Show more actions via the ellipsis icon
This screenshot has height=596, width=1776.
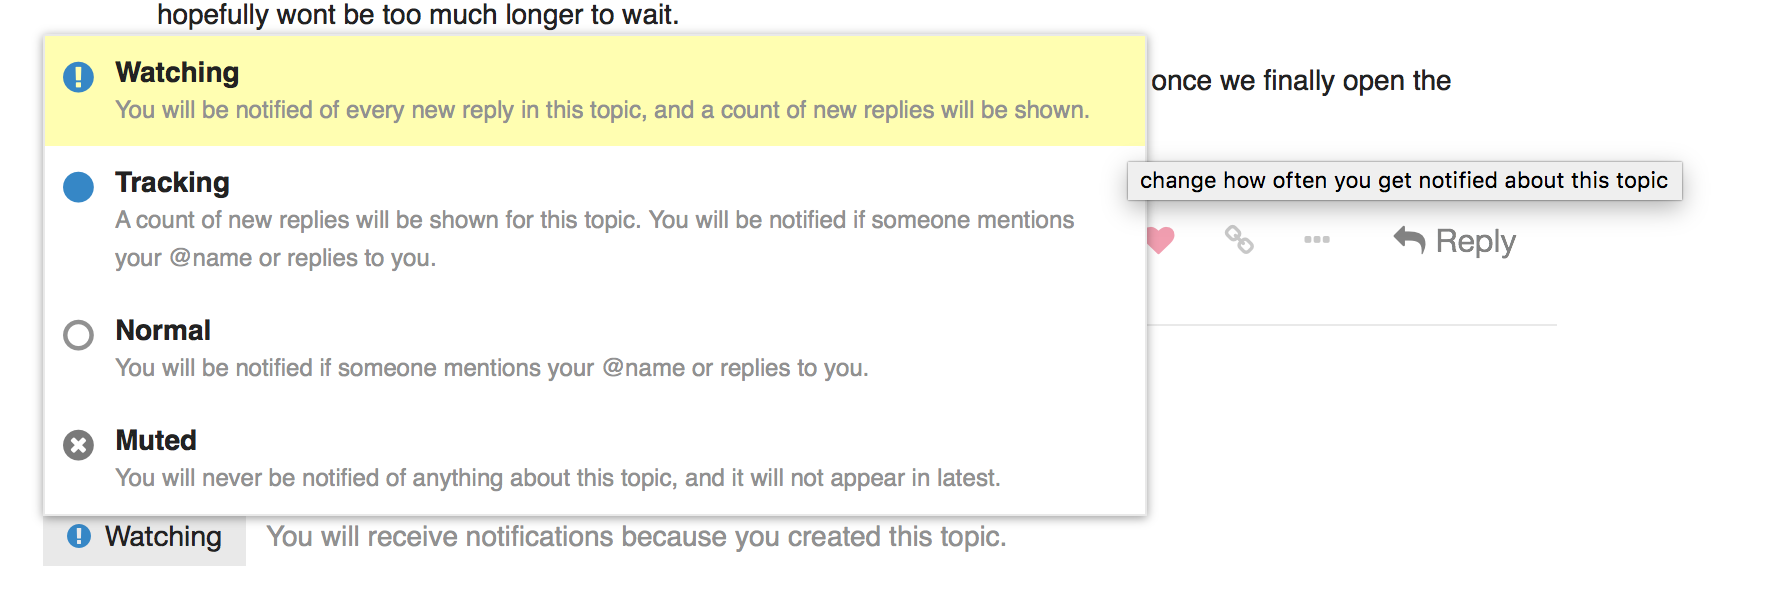(x=1317, y=240)
